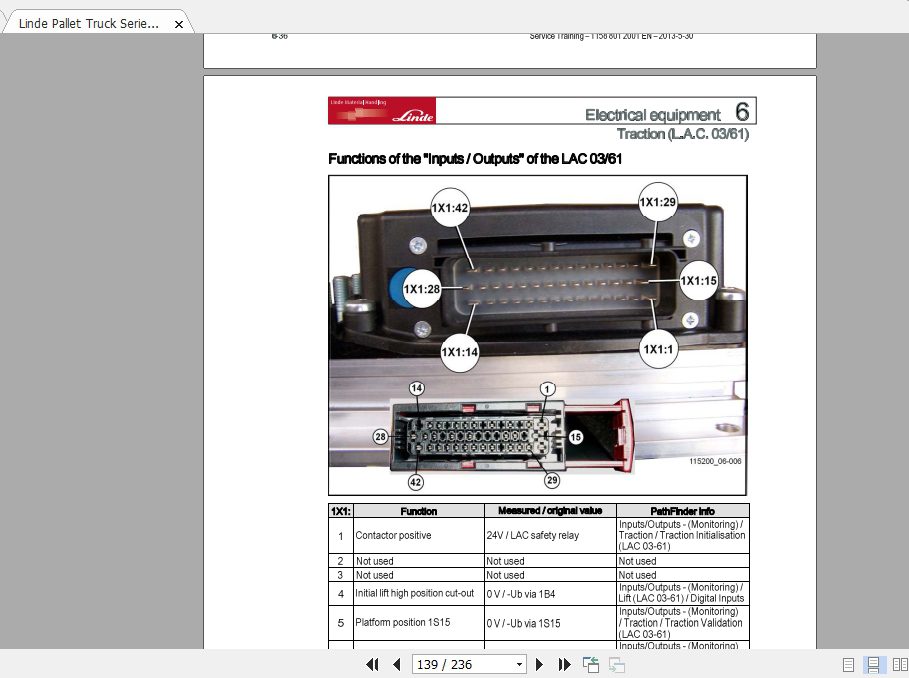Go to the previous page
The image size is (909, 678).
(x=397, y=664)
